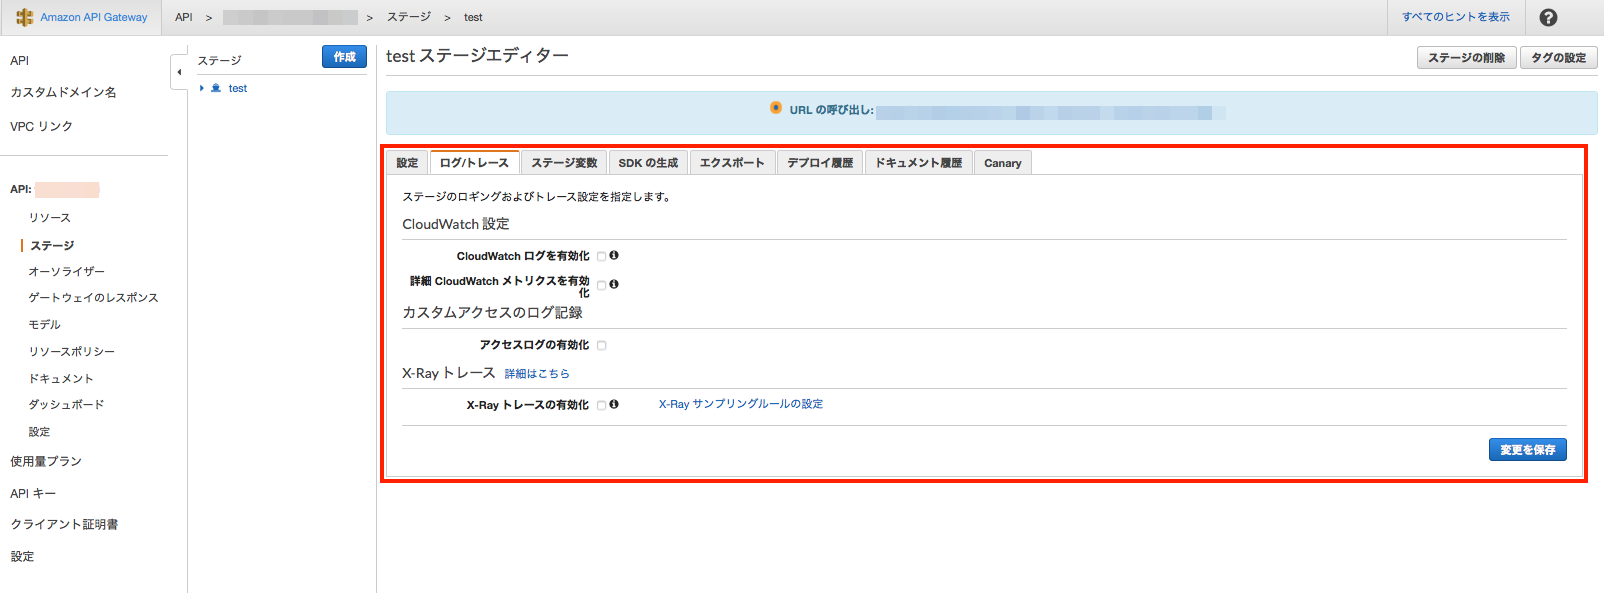Open ダッシュボード in the sidebar
Screen dimensions: 1604x593
[66, 405]
